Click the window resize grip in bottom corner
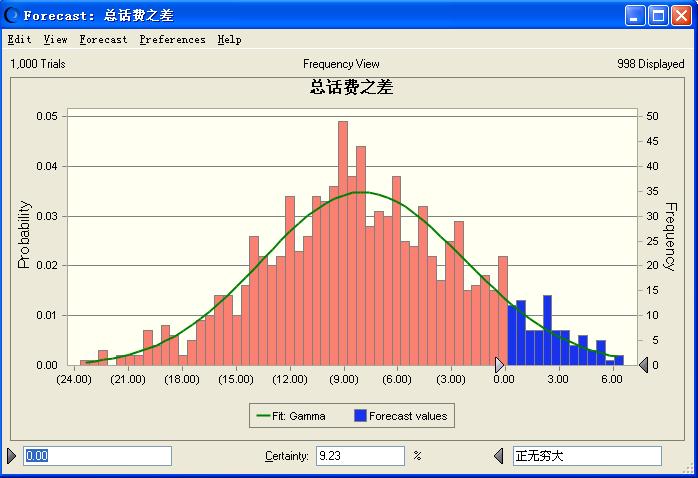698x478 pixels. coord(688,468)
